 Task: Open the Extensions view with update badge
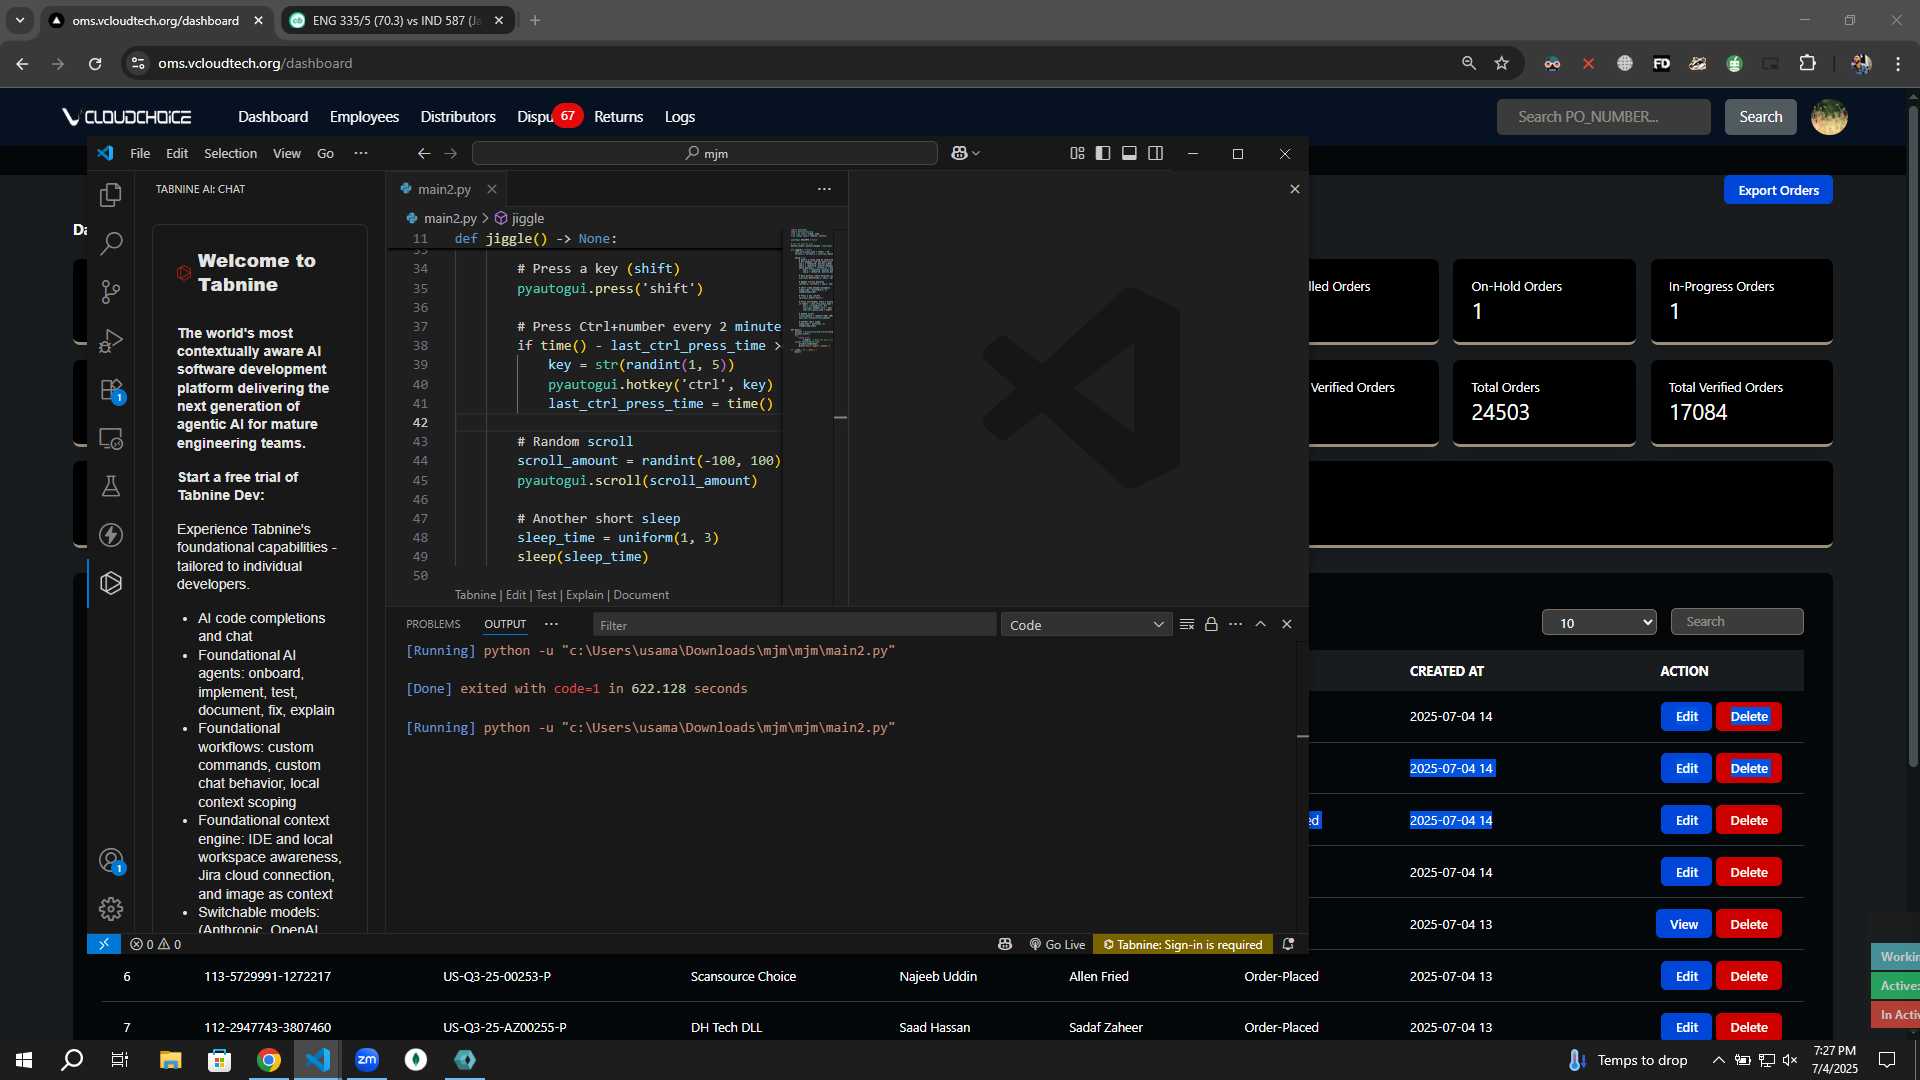click(x=111, y=390)
